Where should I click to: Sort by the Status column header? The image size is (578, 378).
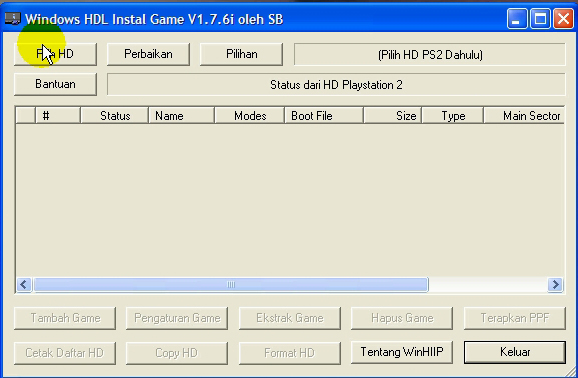[115, 116]
